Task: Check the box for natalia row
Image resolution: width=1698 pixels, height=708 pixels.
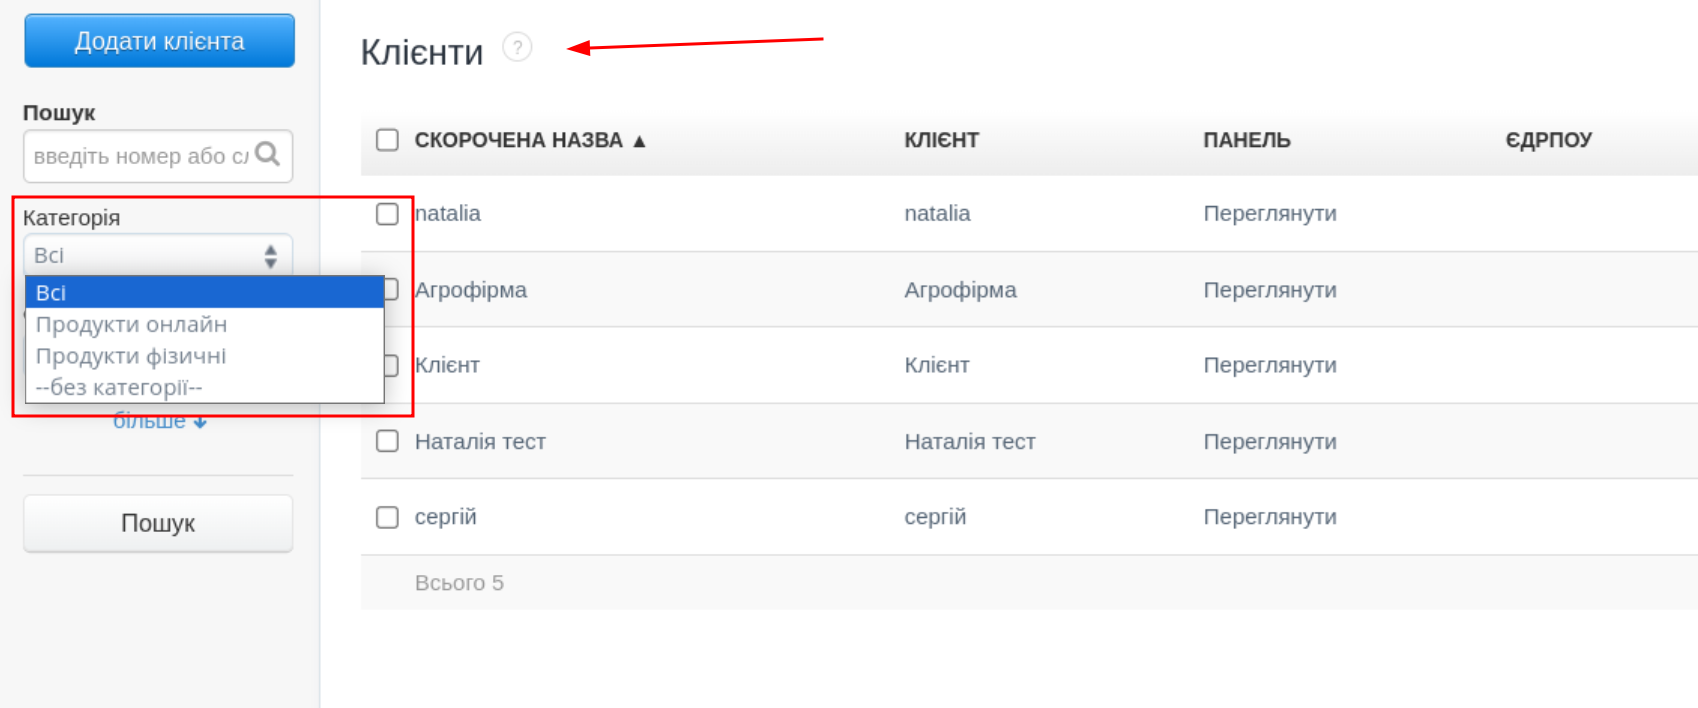Action: 387,214
